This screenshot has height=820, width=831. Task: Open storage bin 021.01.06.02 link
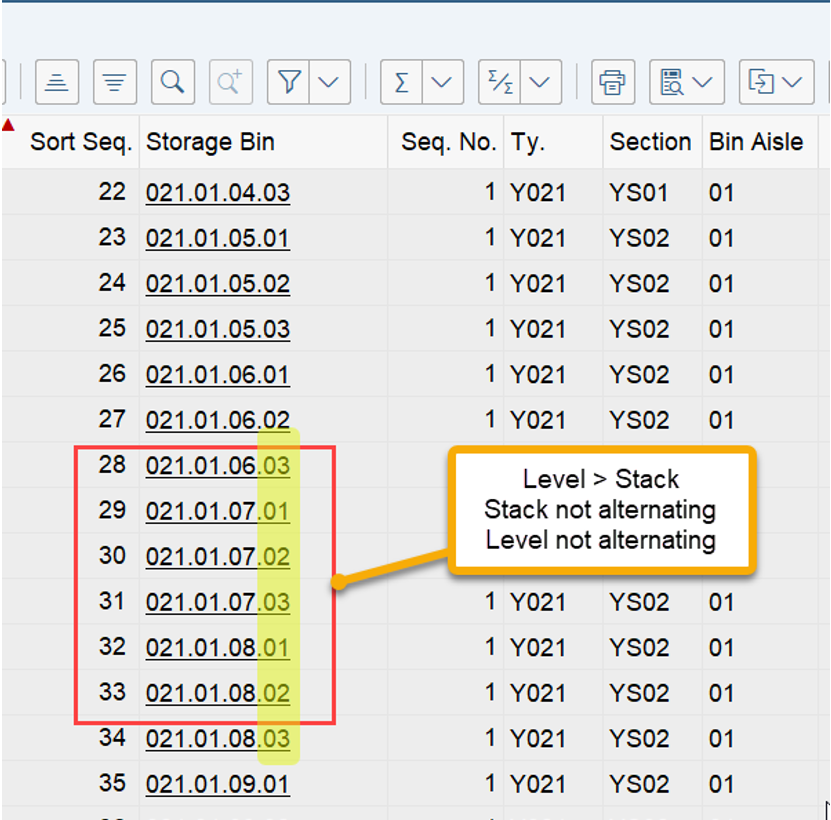pyautogui.click(x=218, y=420)
